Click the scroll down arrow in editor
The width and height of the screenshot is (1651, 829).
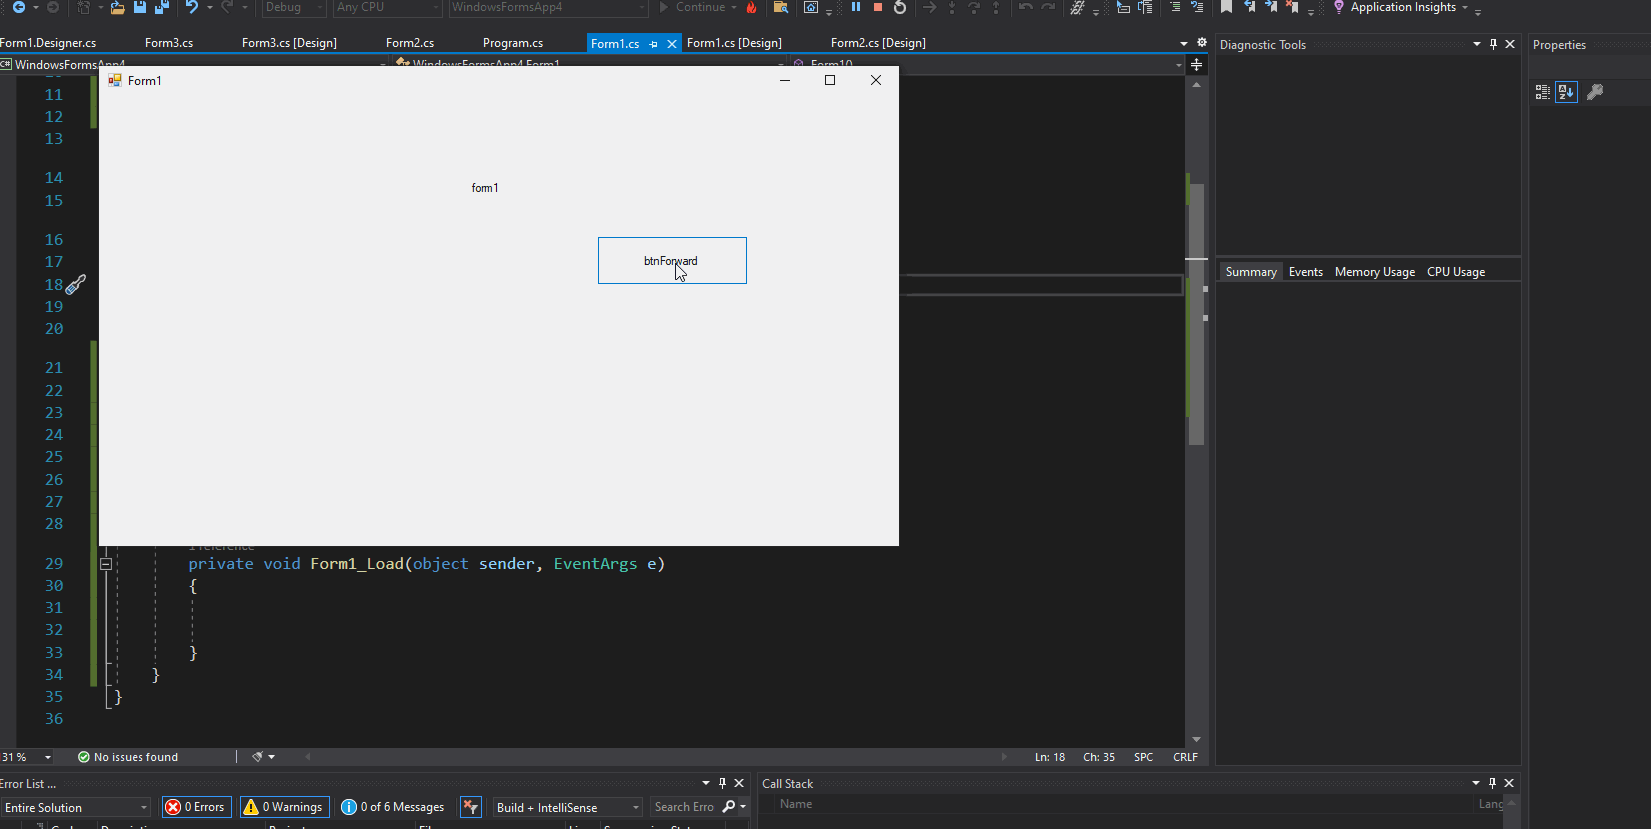1196,740
